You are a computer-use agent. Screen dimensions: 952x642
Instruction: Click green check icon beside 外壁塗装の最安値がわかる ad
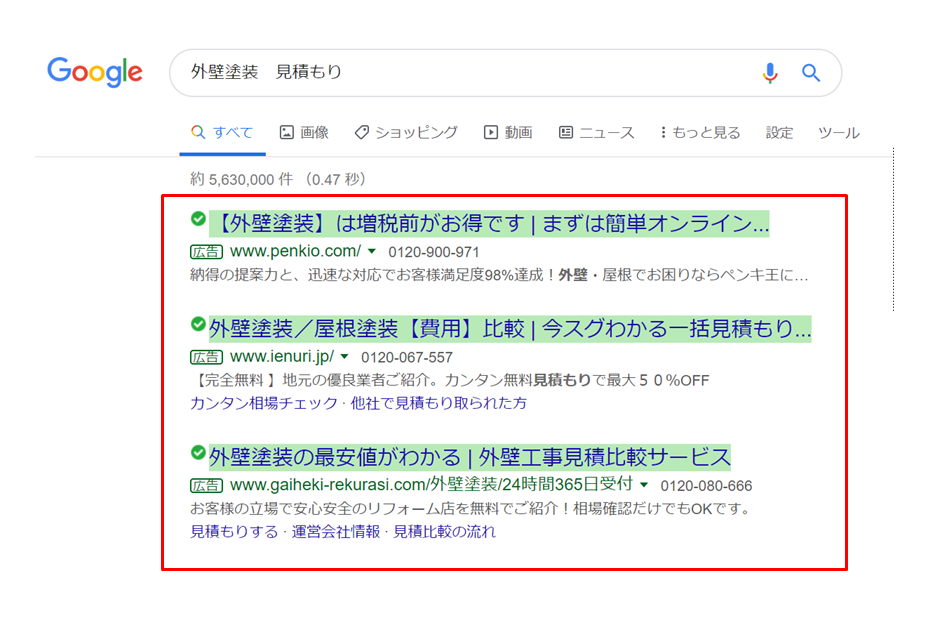198,452
